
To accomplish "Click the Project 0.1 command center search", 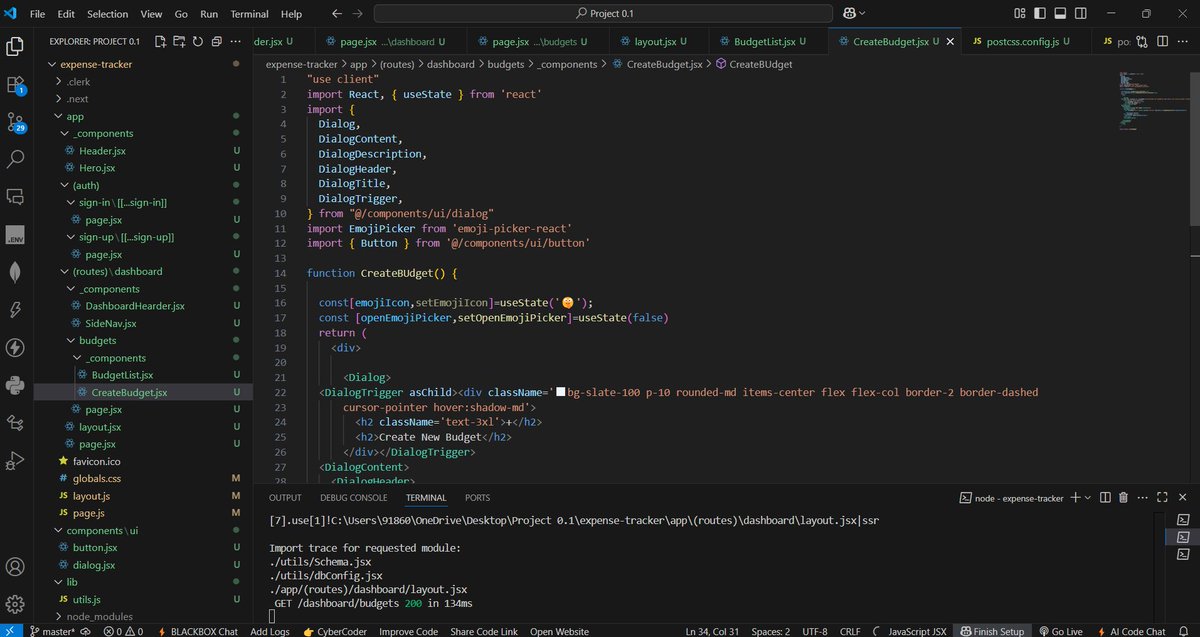I will (605, 14).
